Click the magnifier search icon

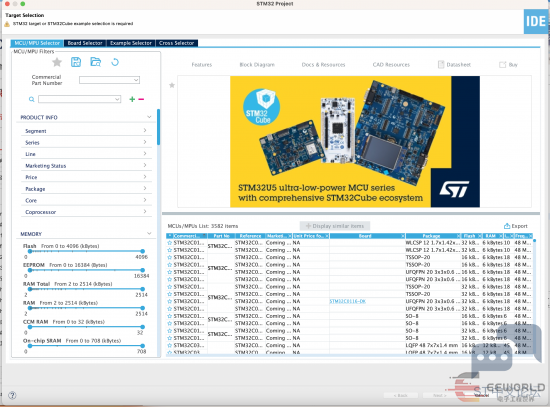32,99
